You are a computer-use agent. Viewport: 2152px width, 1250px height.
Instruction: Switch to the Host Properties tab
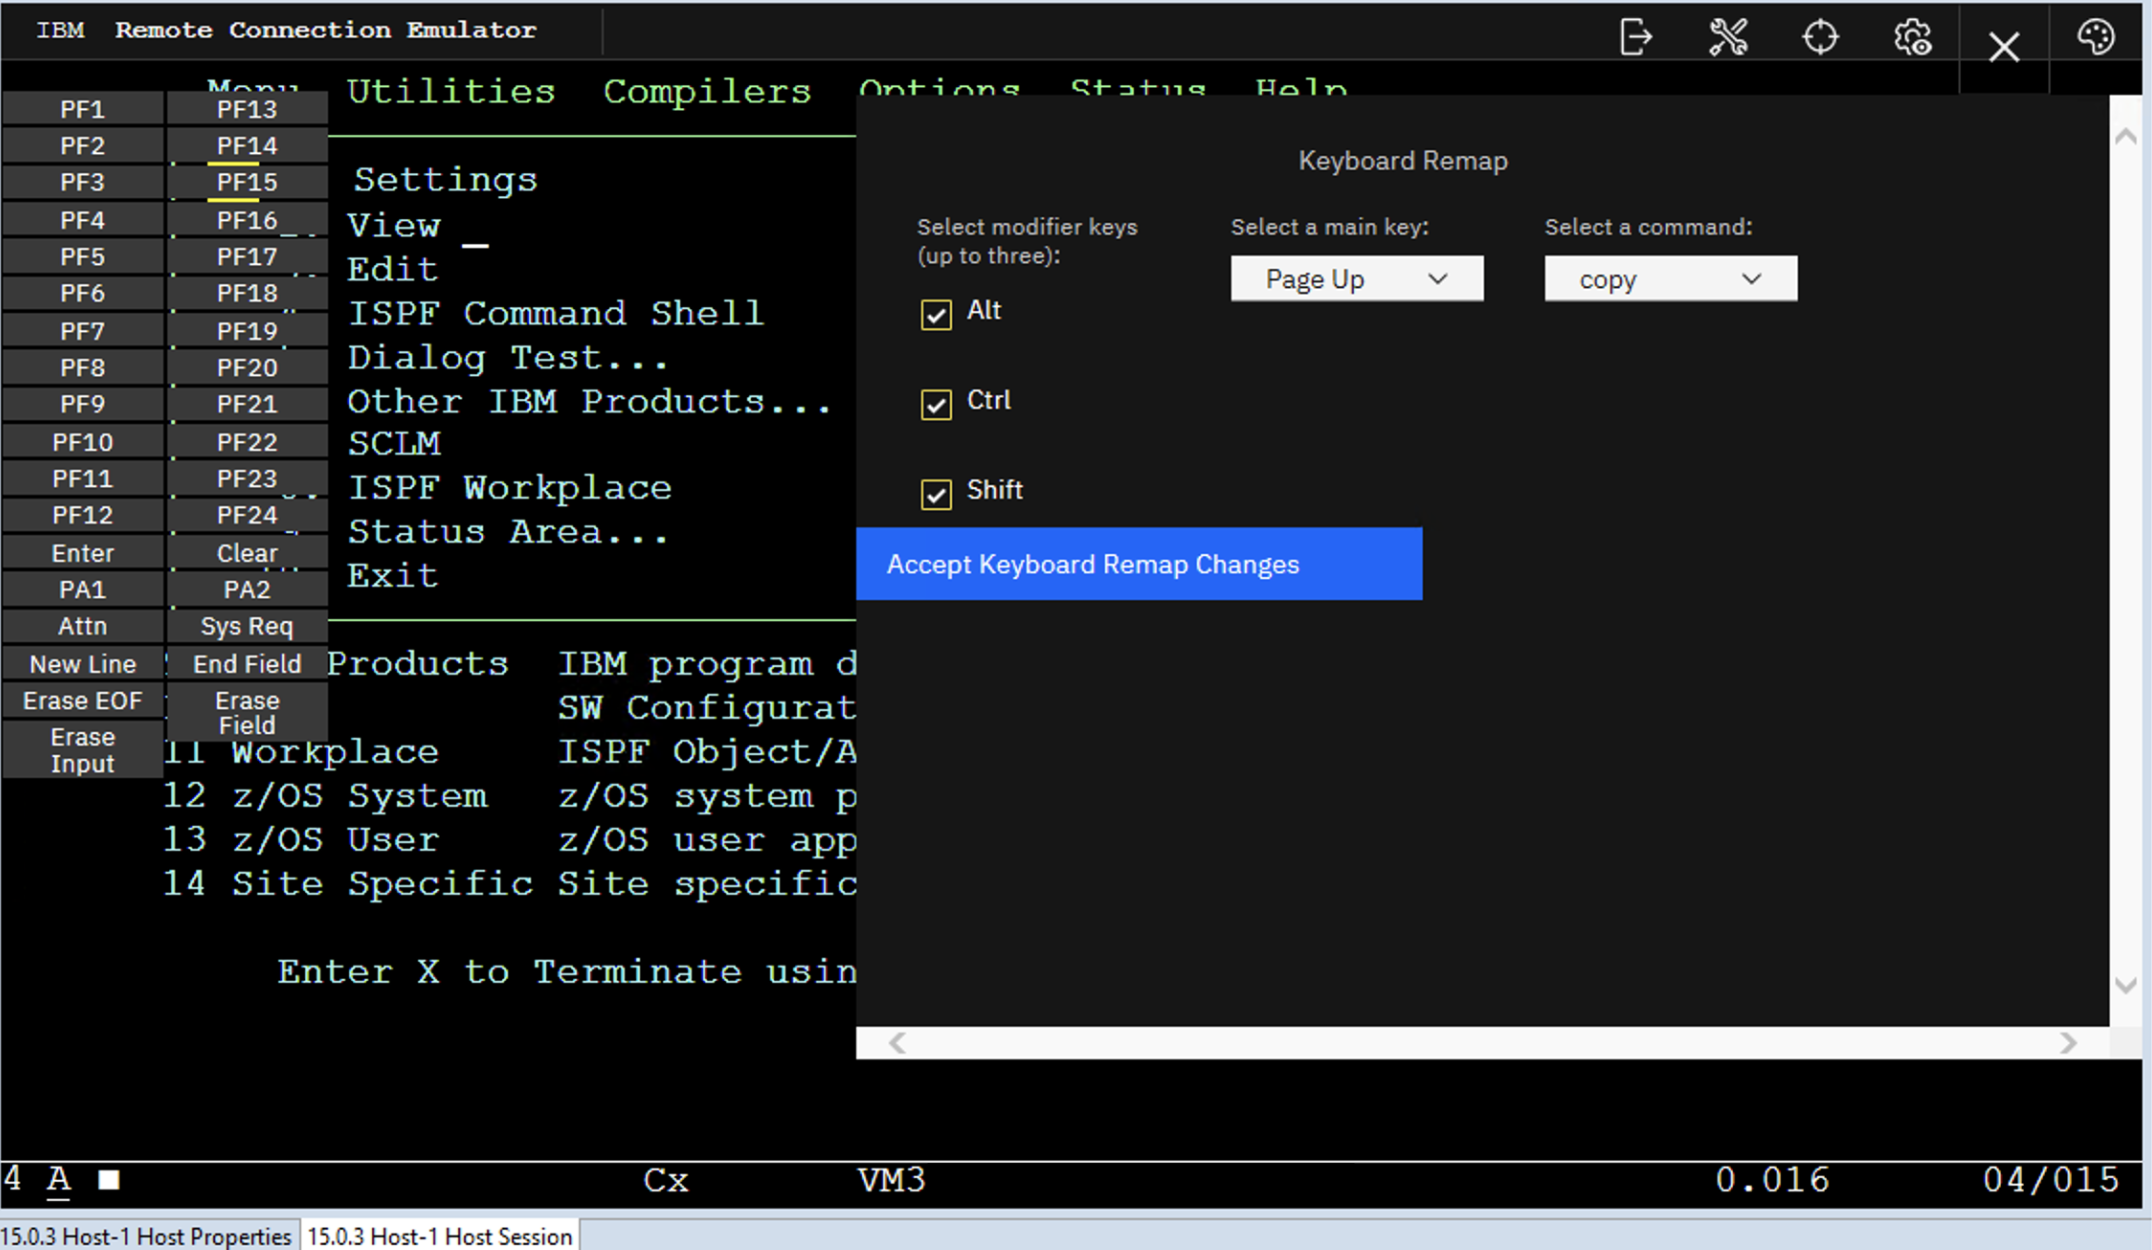(x=148, y=1236)
